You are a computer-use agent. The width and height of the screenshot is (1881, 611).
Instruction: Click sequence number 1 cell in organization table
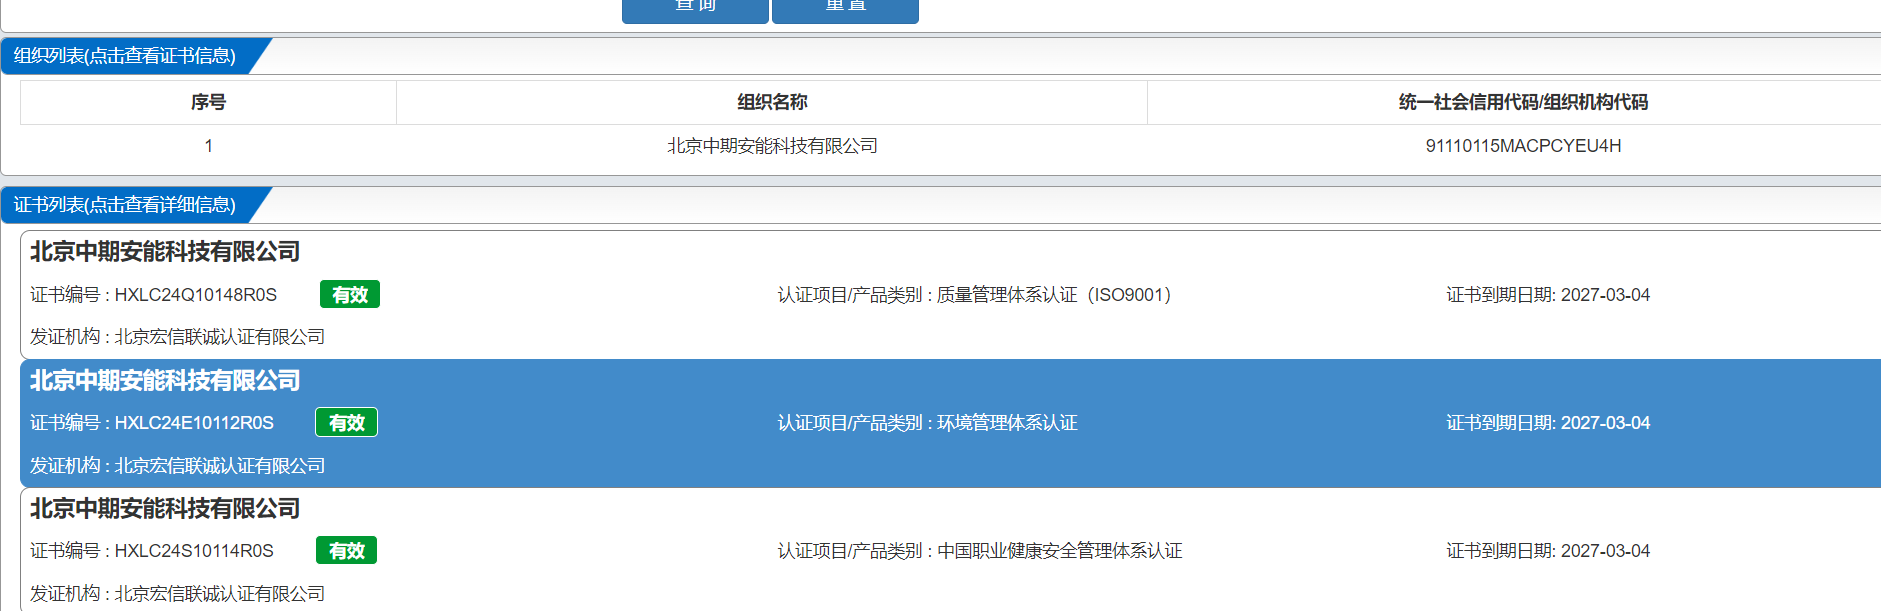208,146
